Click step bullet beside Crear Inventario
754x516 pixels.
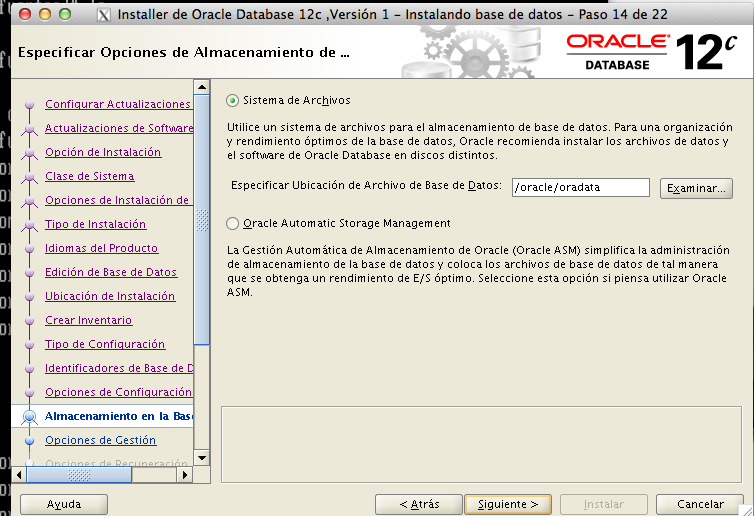[x=29, y=321]
